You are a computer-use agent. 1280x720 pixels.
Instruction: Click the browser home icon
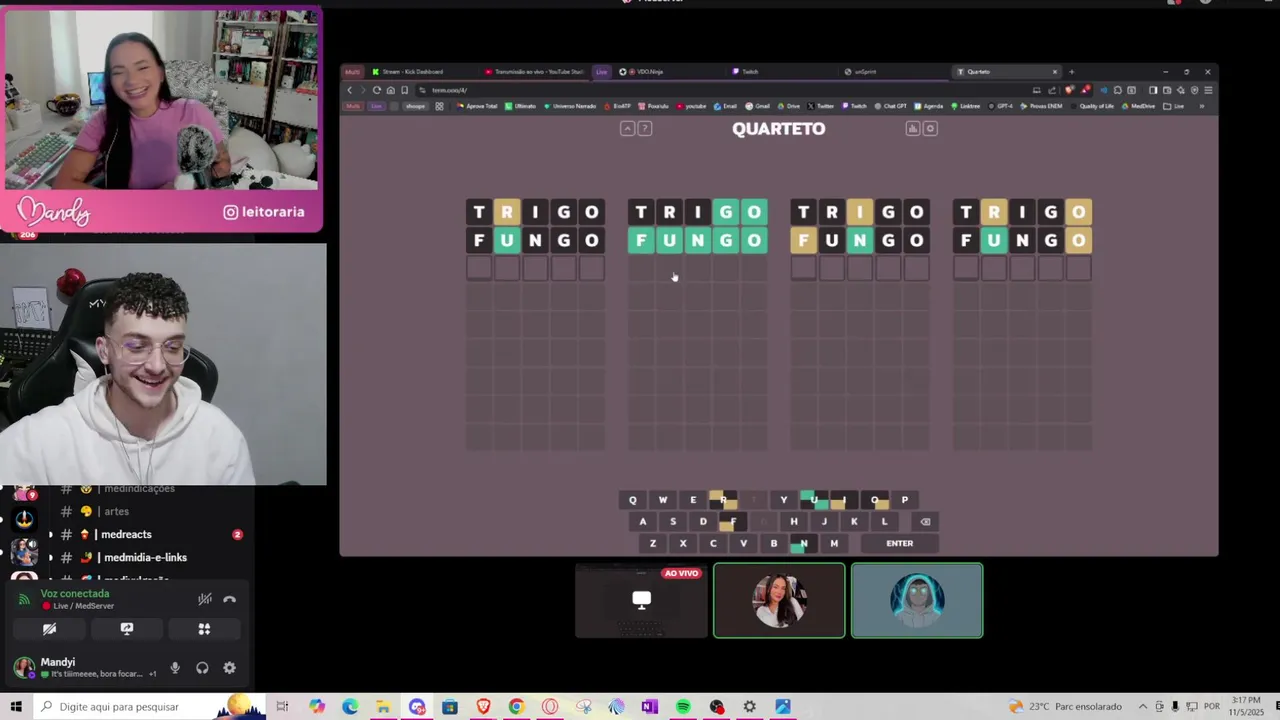(391, 90)
